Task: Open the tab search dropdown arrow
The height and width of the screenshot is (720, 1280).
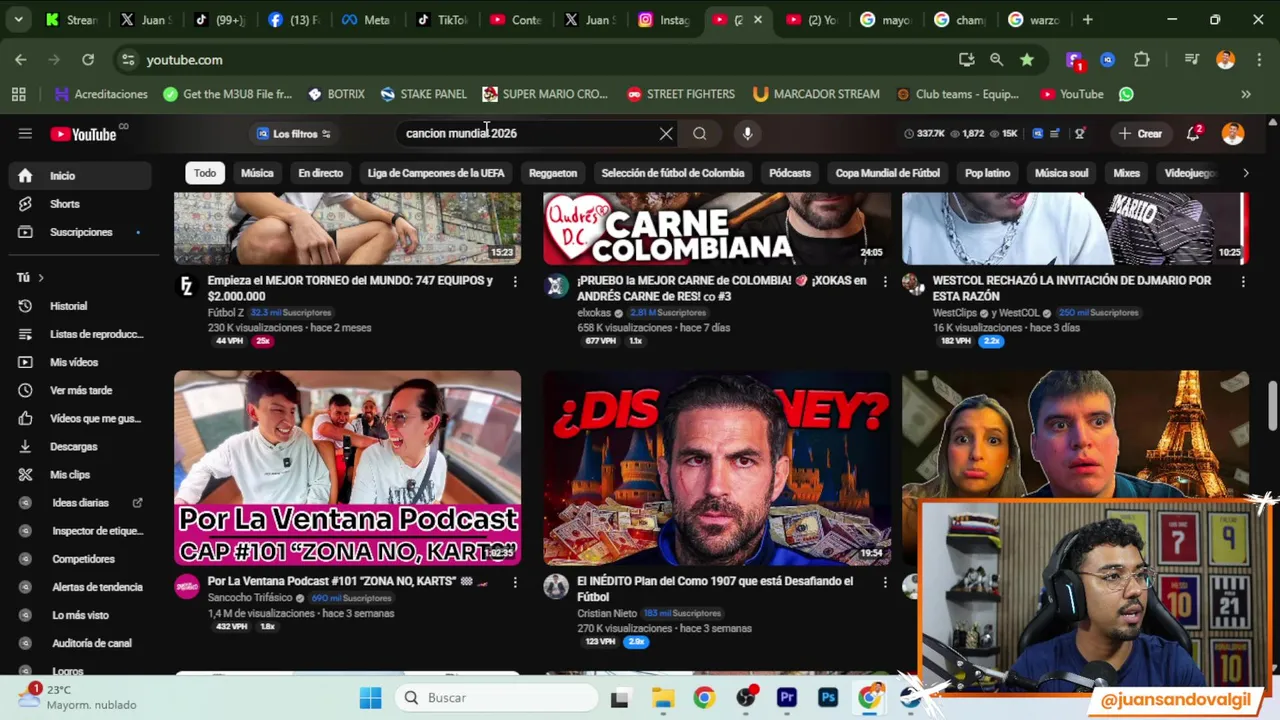Action: [19, 19]
